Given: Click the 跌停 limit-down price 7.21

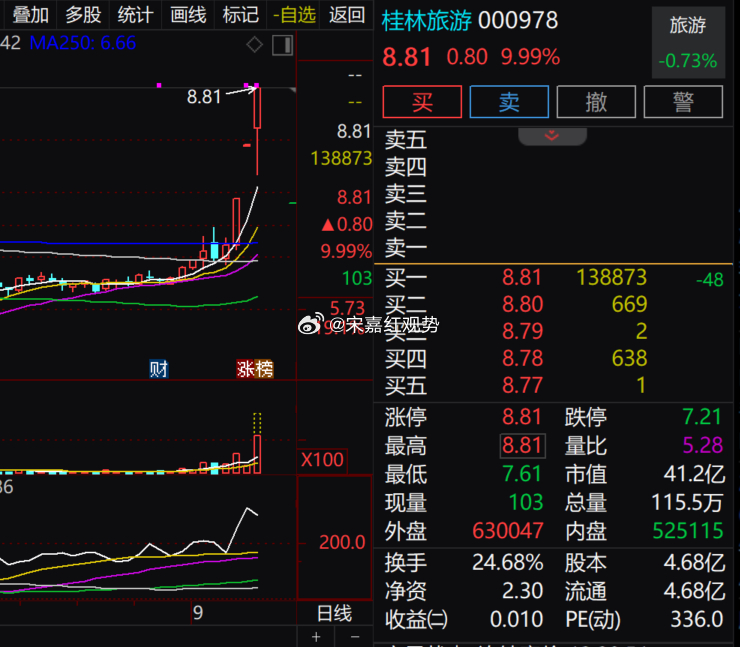Looking at the screenshot, I should tap(702, 417).
